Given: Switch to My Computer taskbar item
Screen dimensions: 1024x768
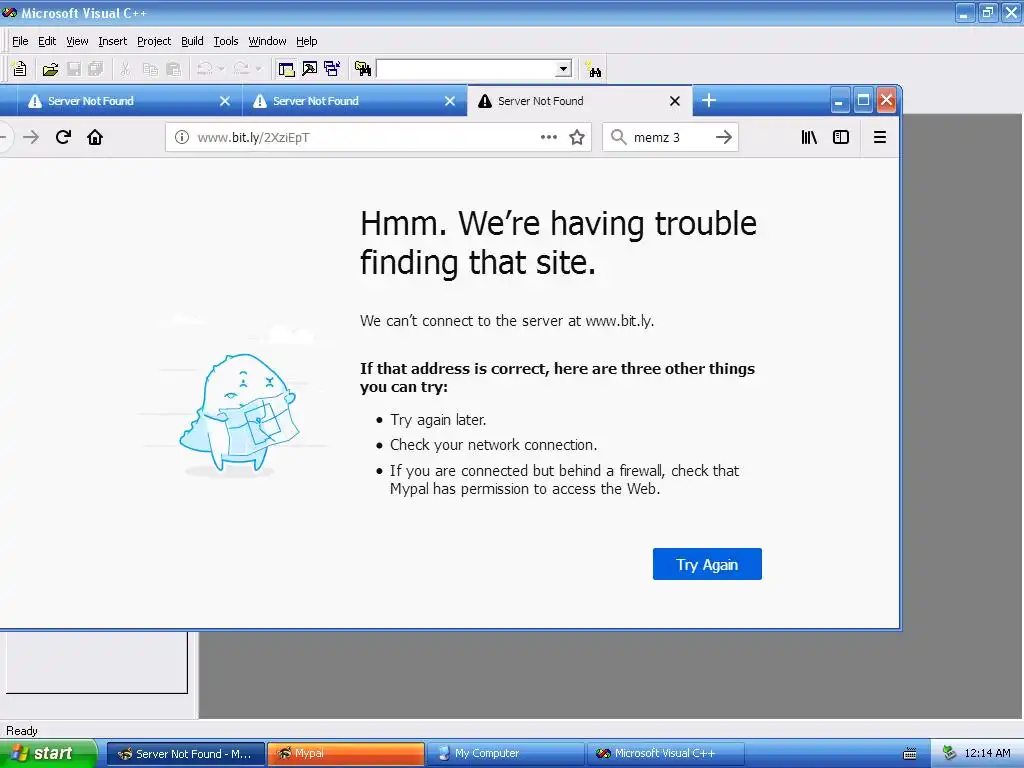Looking at the screenshot, I should (x=505, y=754).
